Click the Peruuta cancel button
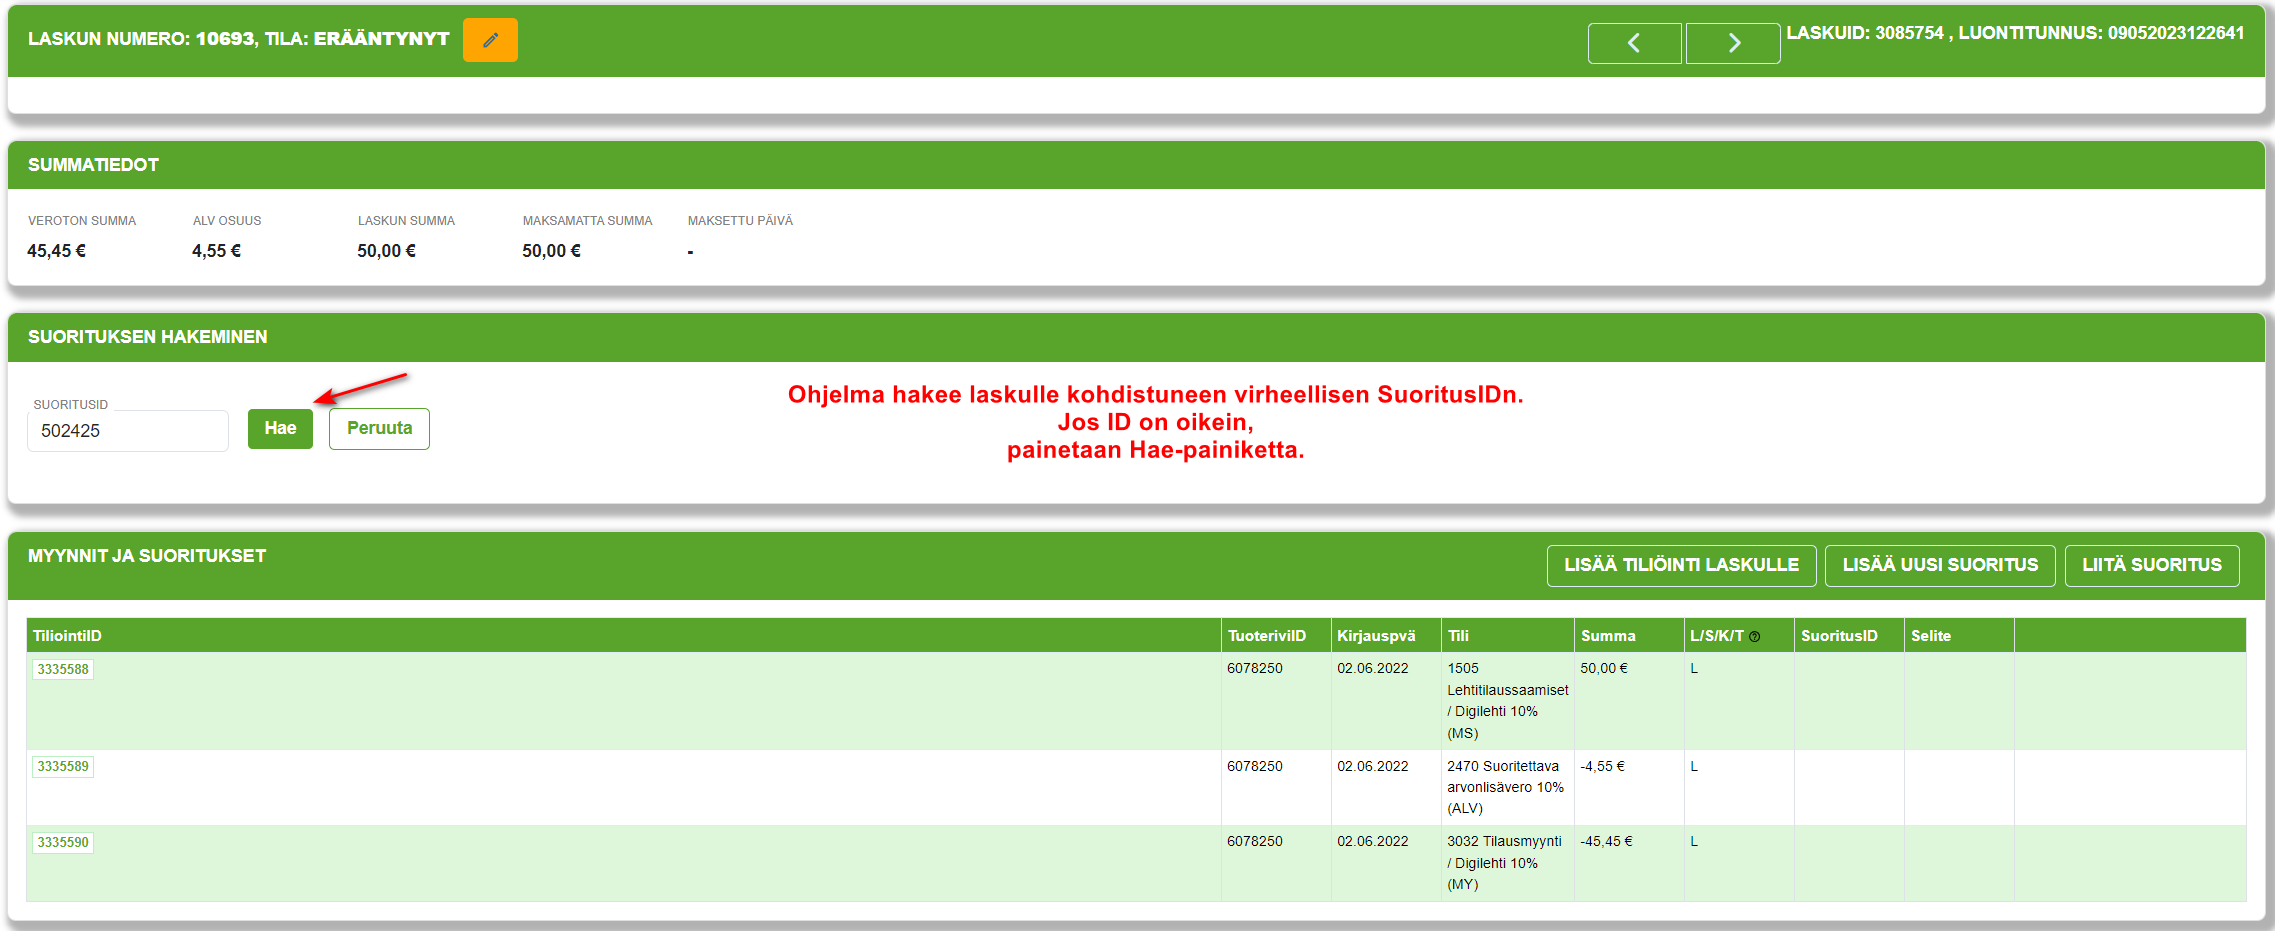Screen dimensions: 2275x931 point(379,428)
